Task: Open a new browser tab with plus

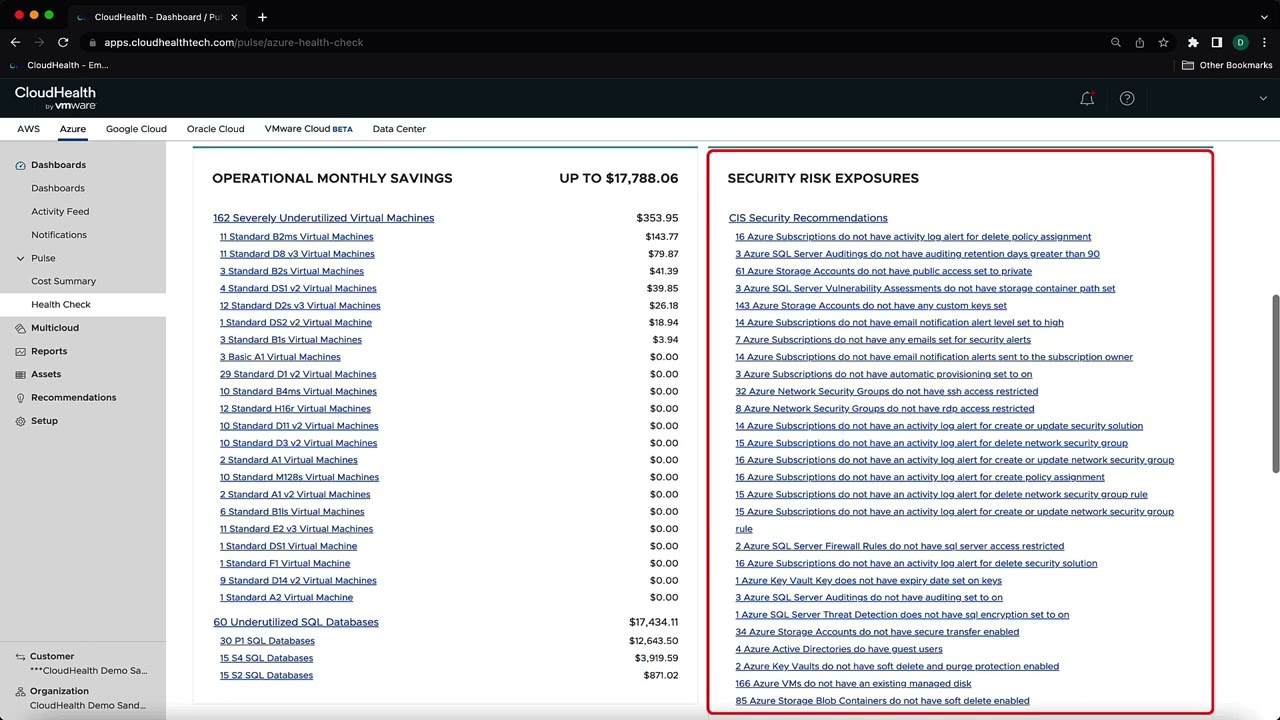Action: [262, 17]
